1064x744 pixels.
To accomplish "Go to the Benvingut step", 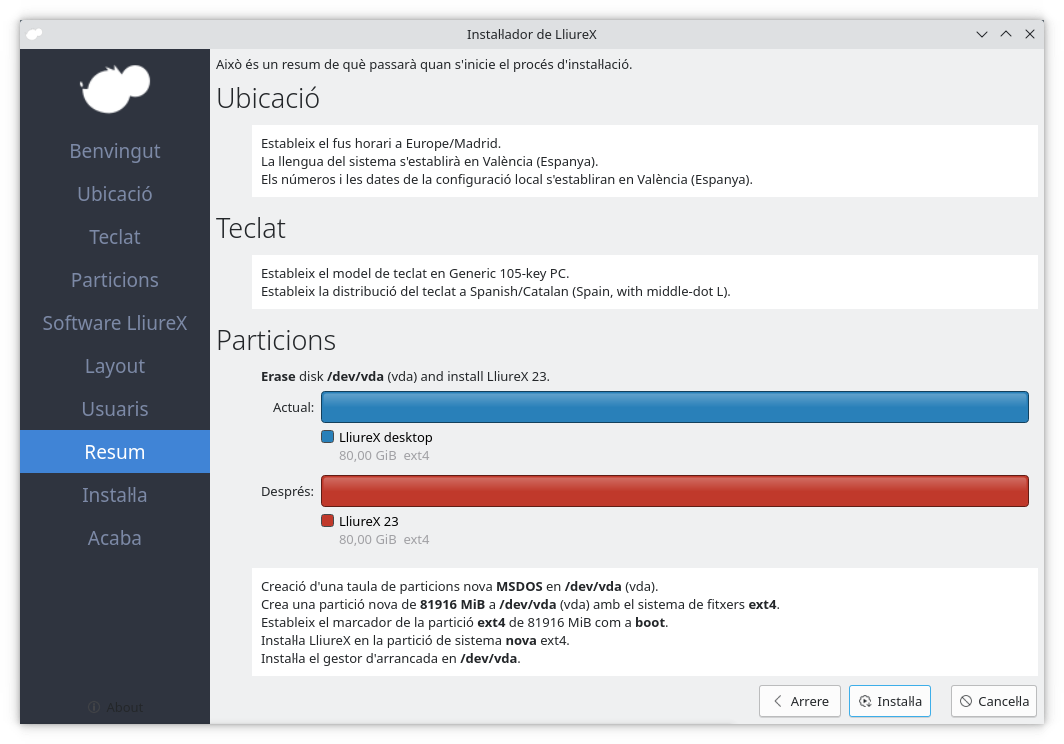I will [x=115, y=151].
